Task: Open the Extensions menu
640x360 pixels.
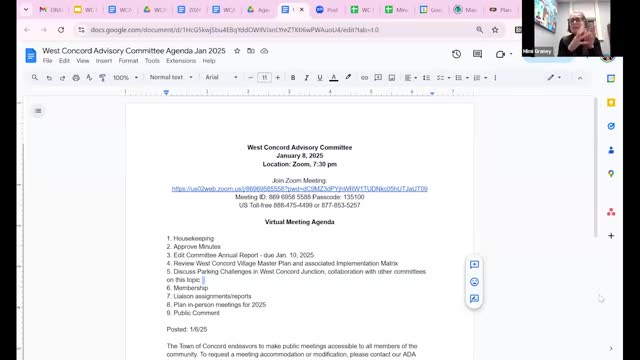Action: (181, 61)
